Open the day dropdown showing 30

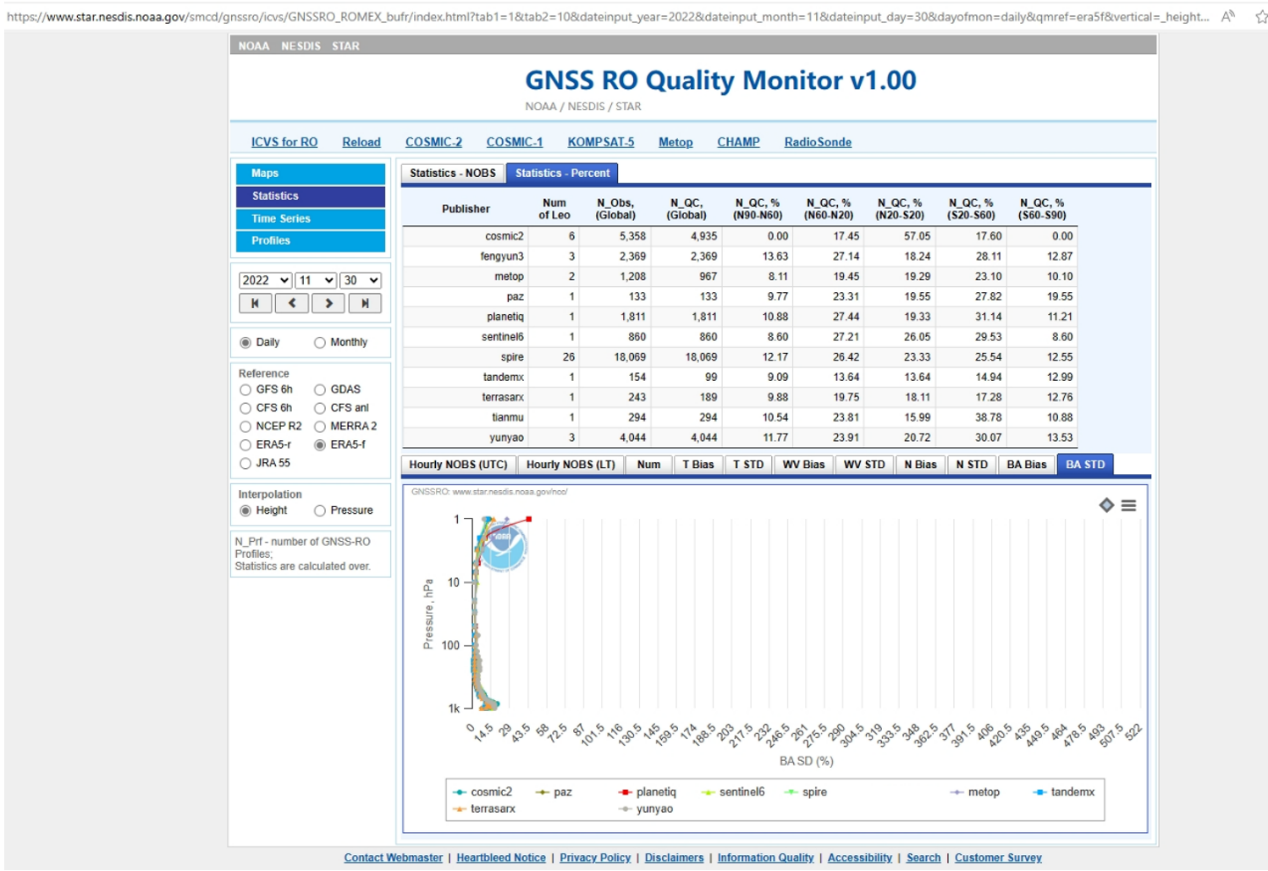[x=360, y=281]
